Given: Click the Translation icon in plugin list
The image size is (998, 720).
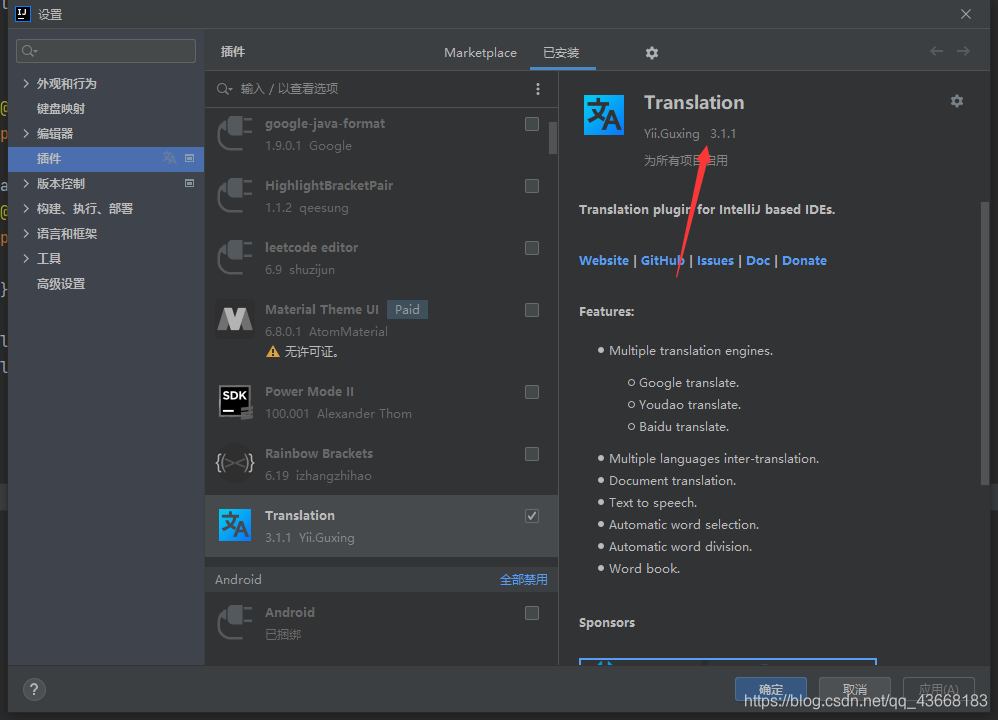Looking at the screenshot, I should 235,525.
